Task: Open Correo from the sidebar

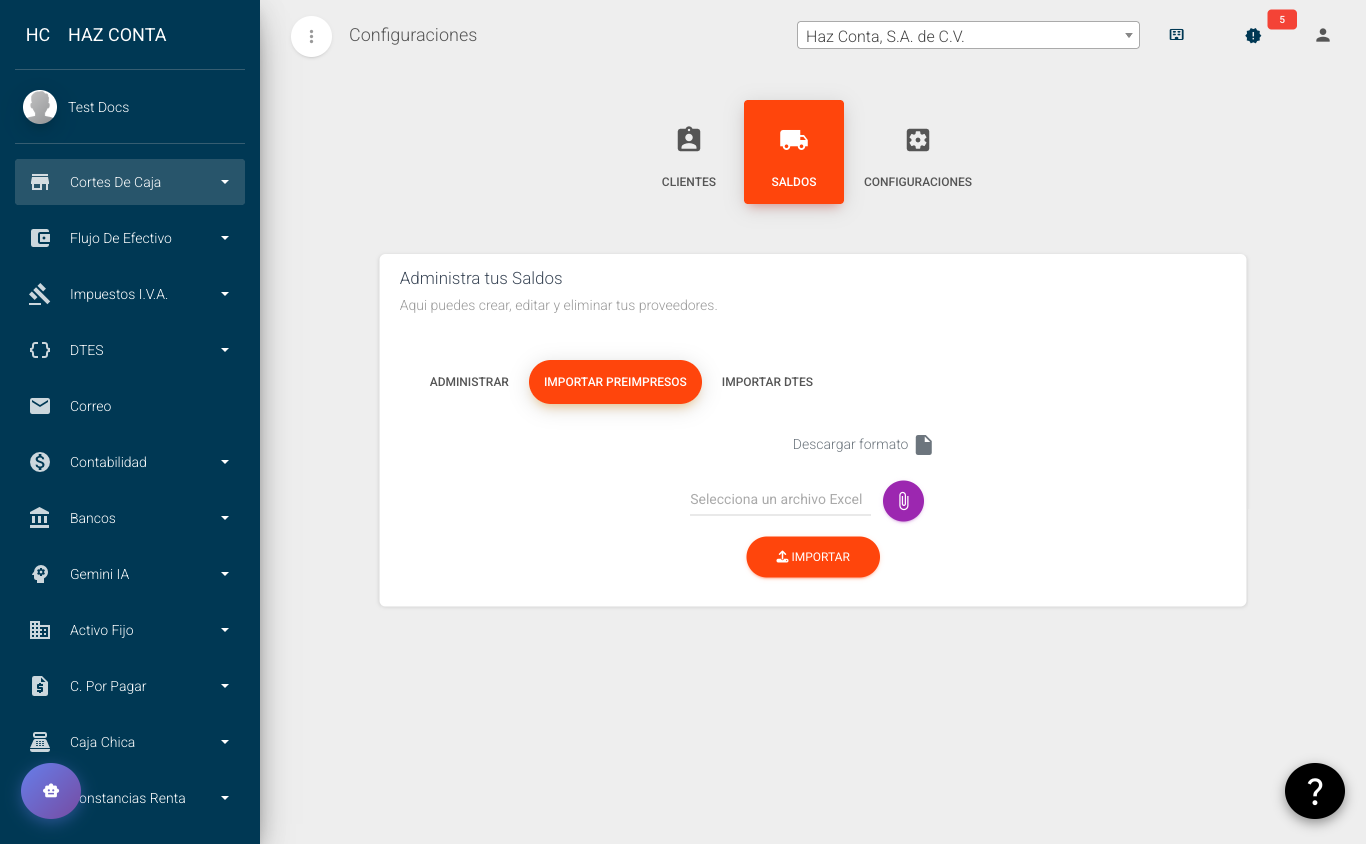Action: [90, 406]
